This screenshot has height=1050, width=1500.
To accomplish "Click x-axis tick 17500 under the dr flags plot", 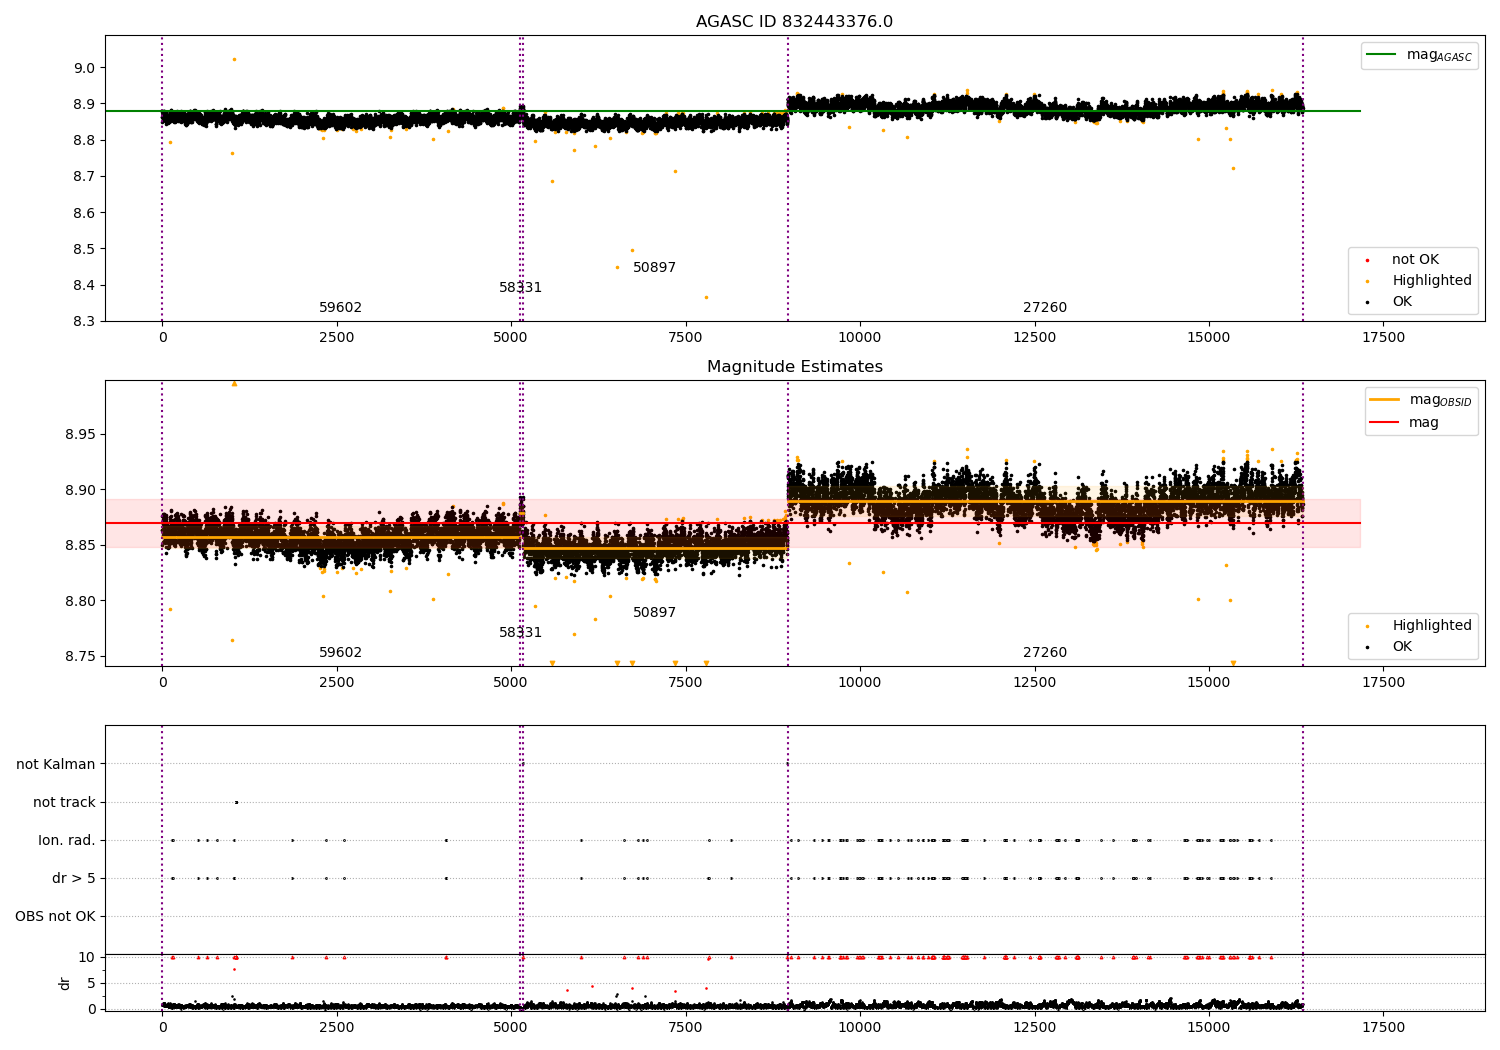I will (x=1384, y=1028).
